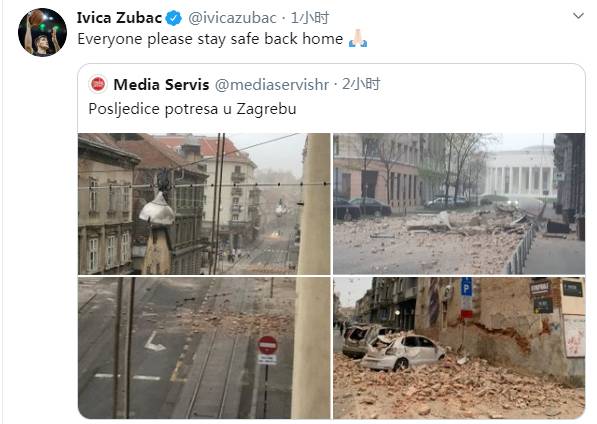Image resolution: width=597 pixels, height=424 pixels.
Task: Open the rubble near columned building photo
Action: (x=459, y=204)
